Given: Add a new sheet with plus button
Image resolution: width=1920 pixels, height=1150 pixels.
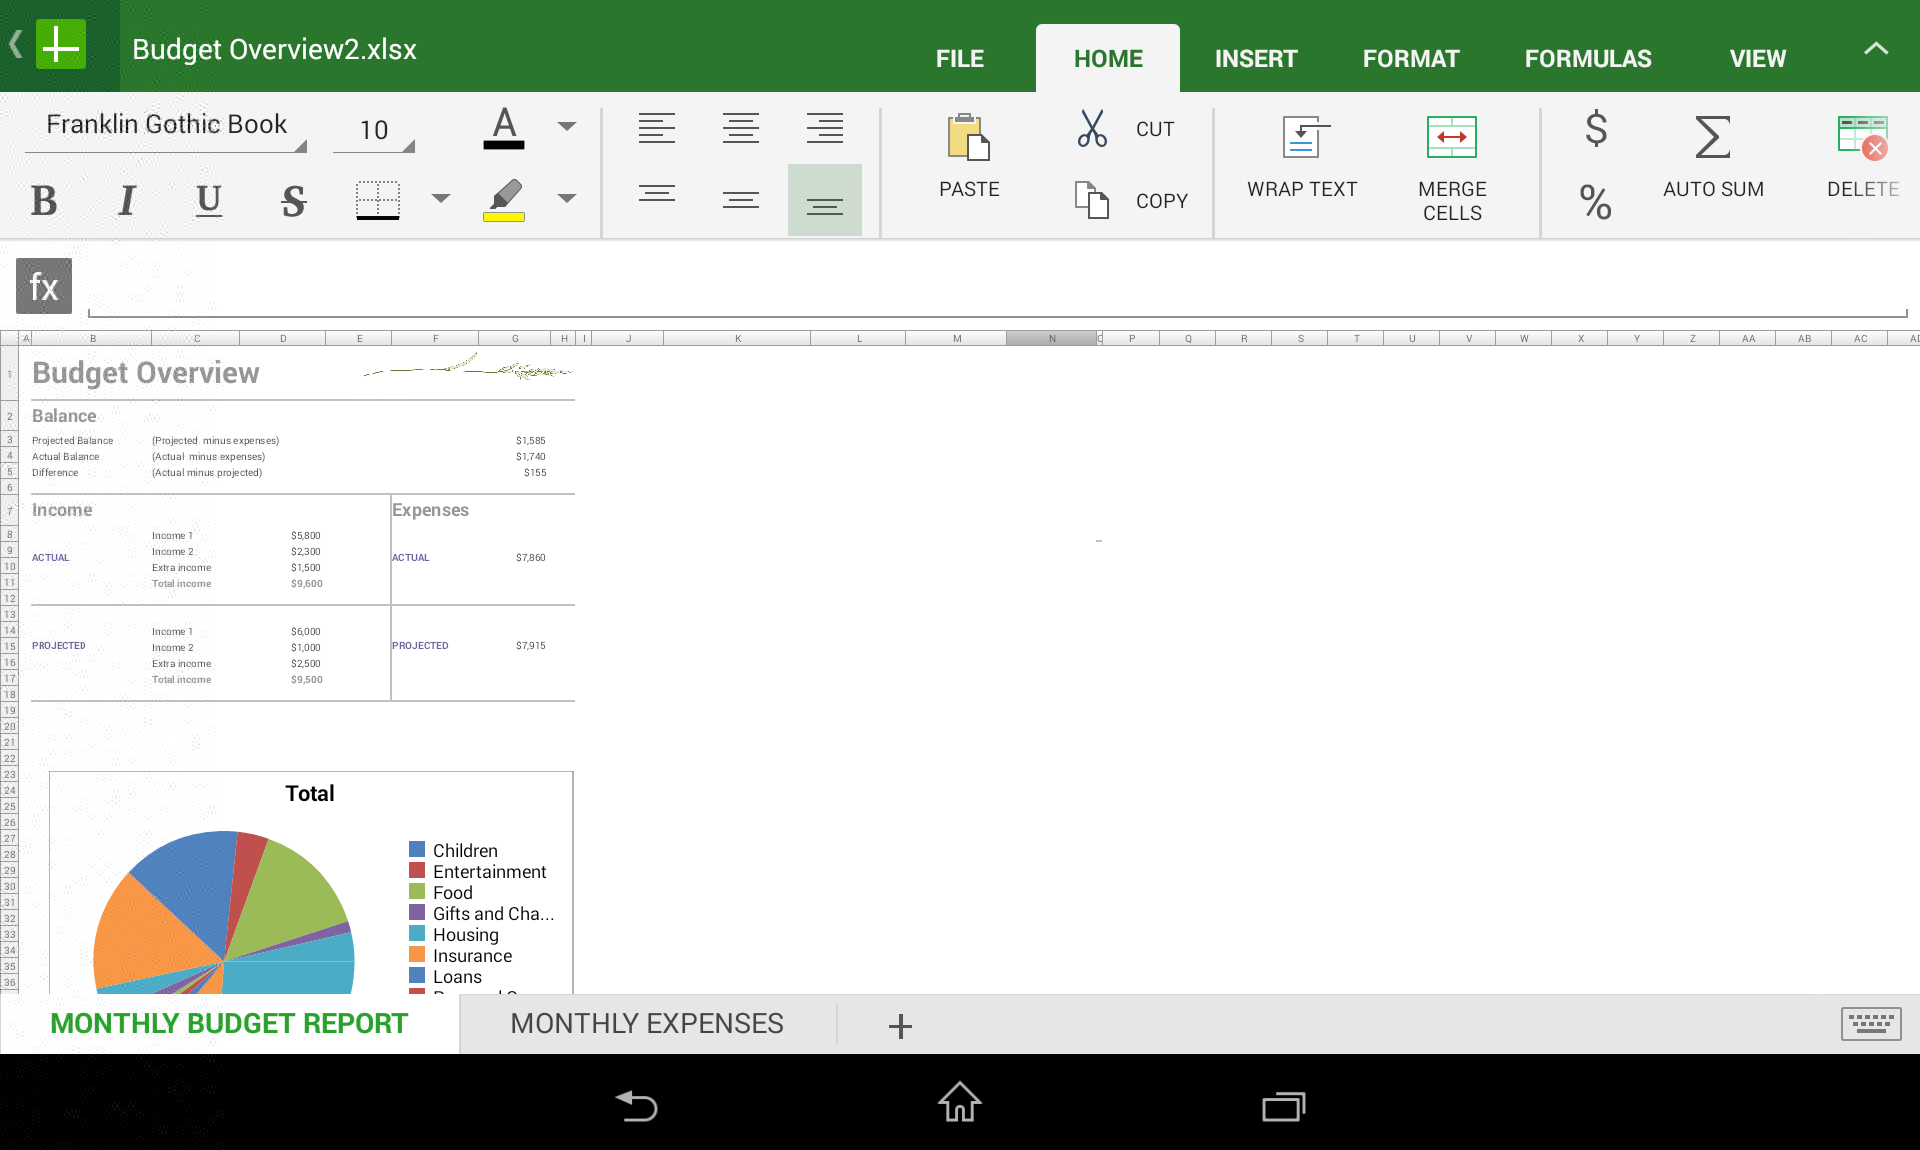Looking at the screenshot, I should tap(900, 1026).
